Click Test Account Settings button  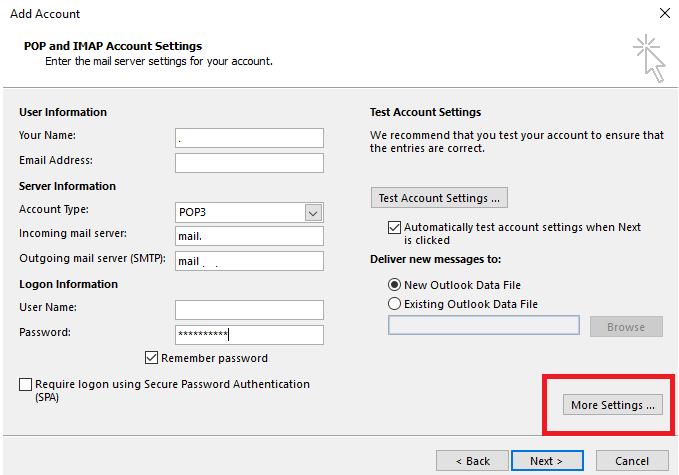(440, 198)
